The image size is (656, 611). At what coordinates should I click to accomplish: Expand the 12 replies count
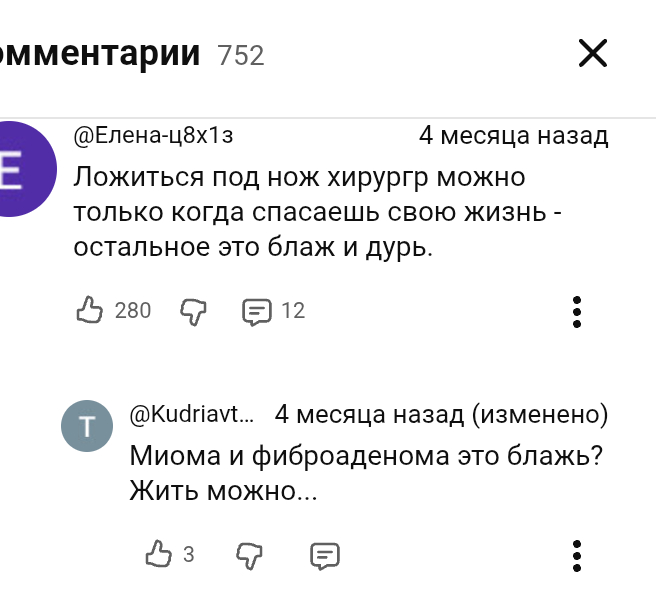click(x=292, y=311)
